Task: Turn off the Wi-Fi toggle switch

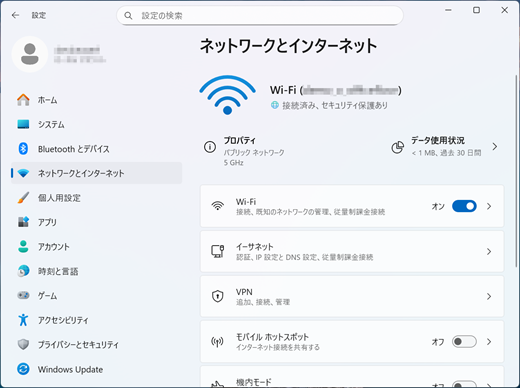Action: (464, 206)
